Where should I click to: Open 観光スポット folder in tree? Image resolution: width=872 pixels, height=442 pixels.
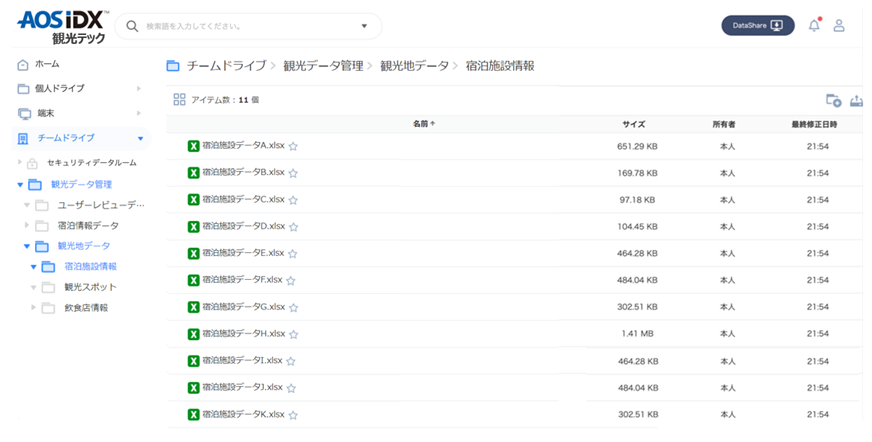[x=90, y=287]
